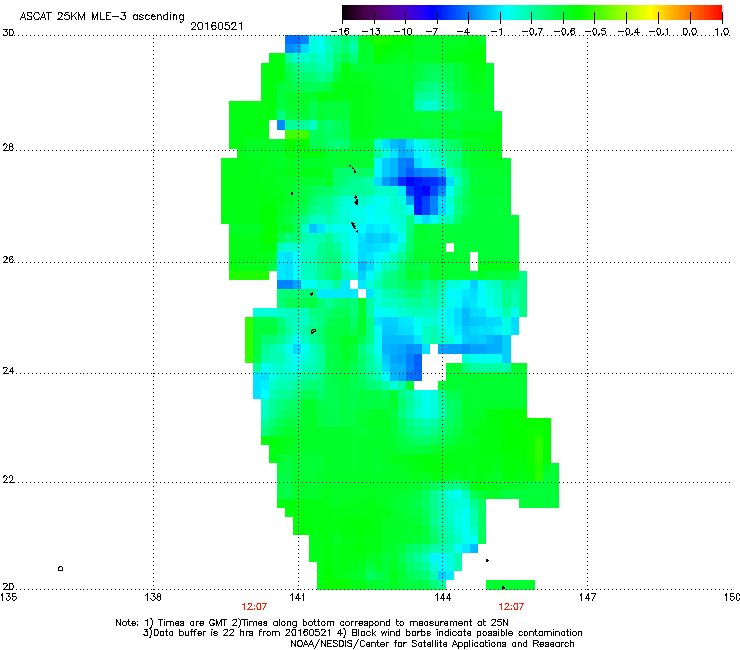Select the -0.4 color scale label
Image resolution: width=740 pixels, height=650 pixels.
pyautogui.click(x=629, y=32)
